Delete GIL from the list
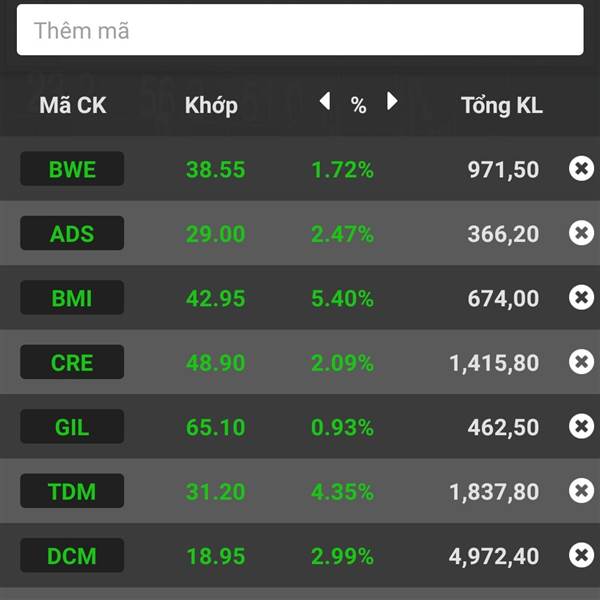The image size is (600, 600). tap(581, 426)
